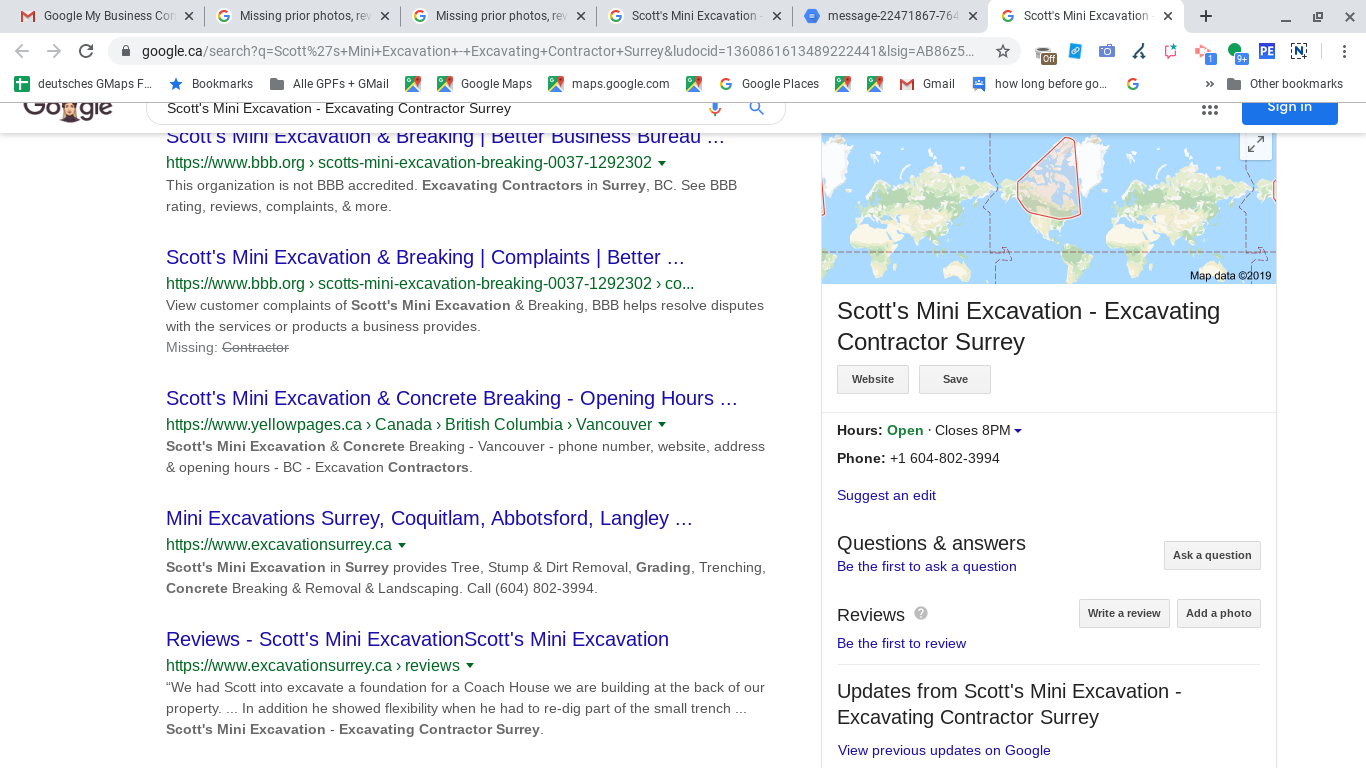Image resolution: width=1366 pixels, height=768 pixels.
Task: Open the Chrome three-dot menu
Action: [1344, 51]
